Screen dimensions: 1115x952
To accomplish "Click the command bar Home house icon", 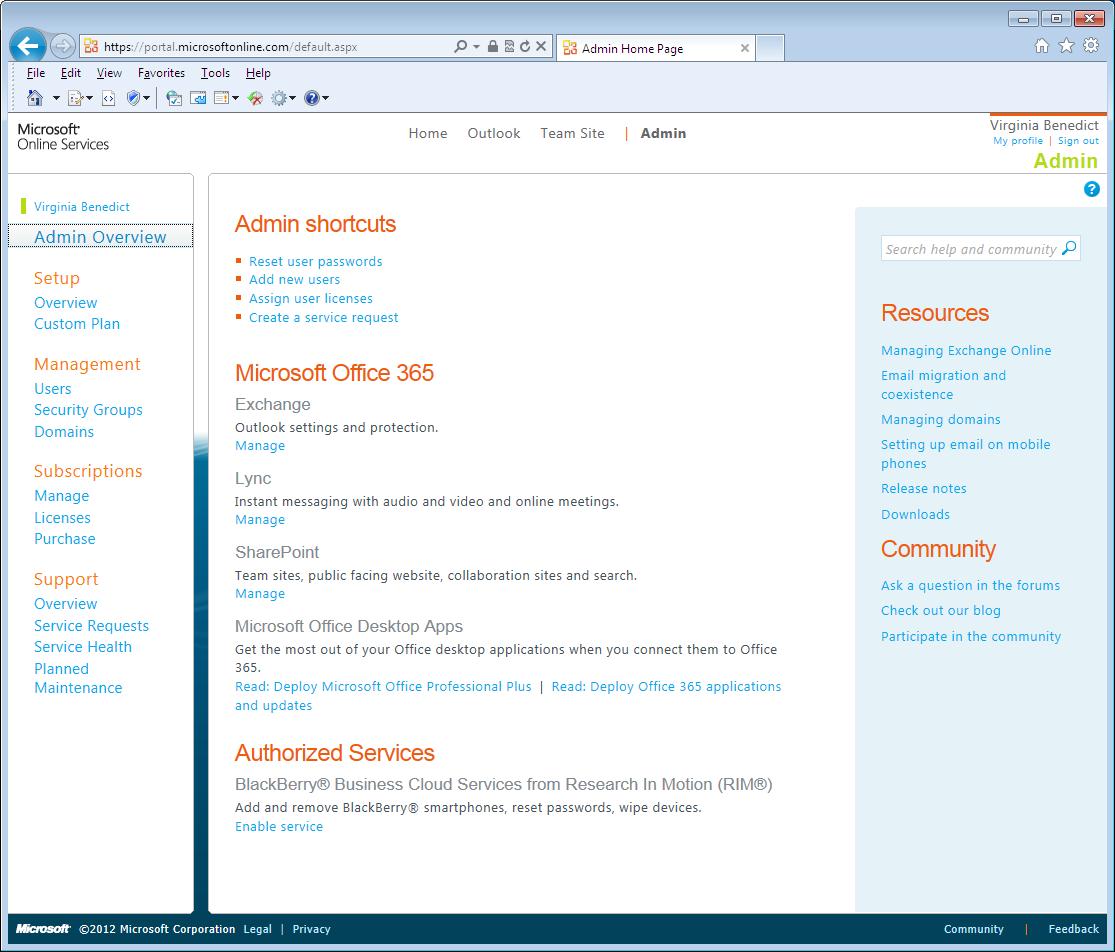I will [x=34, y=98].
